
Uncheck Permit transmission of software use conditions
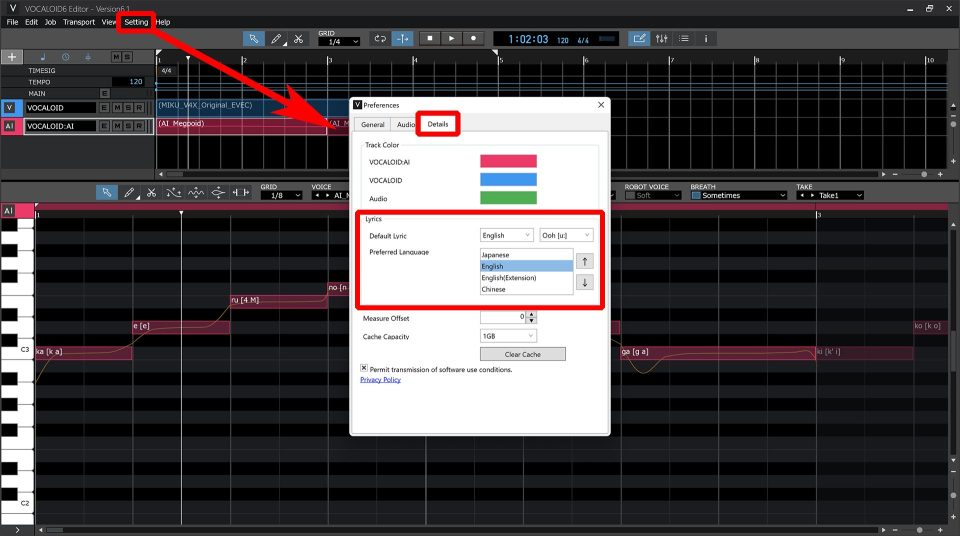point(364,368)
